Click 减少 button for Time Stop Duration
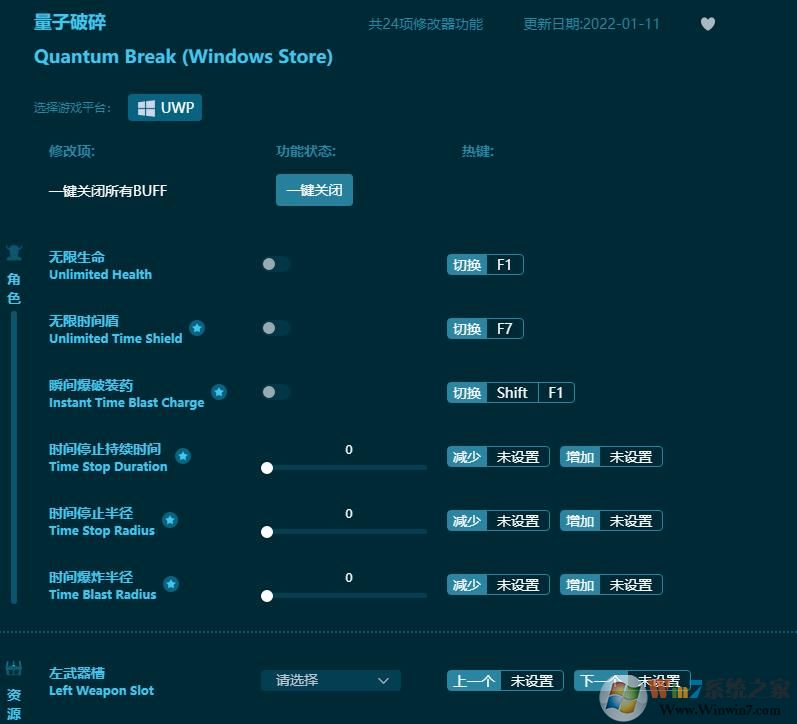Image resolution: width=797 pixels, height=724 pixels. [467, 457]
